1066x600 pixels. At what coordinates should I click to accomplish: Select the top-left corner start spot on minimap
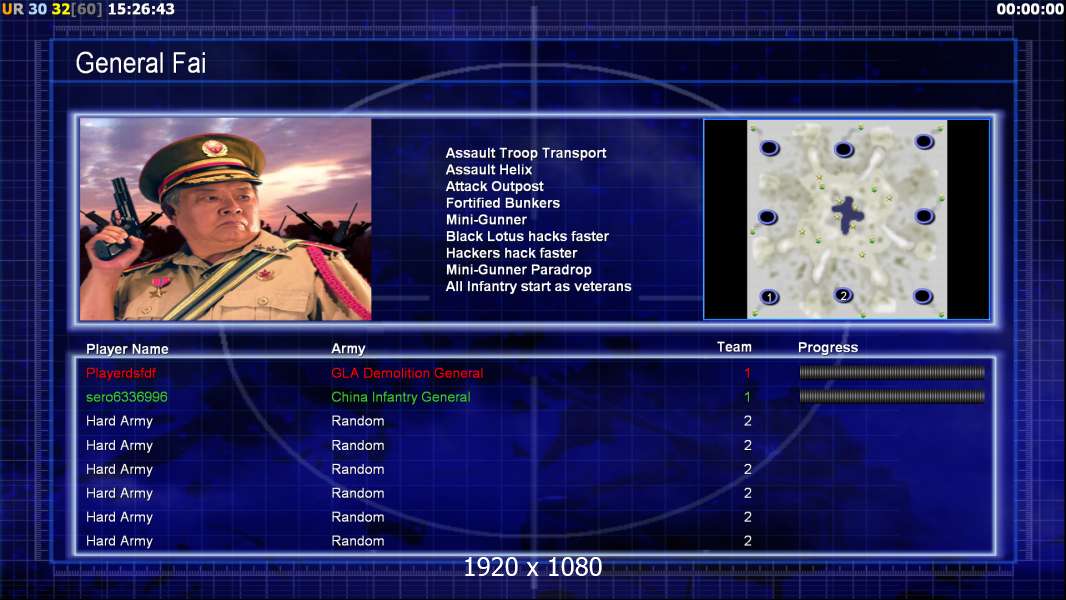(769, 147)
